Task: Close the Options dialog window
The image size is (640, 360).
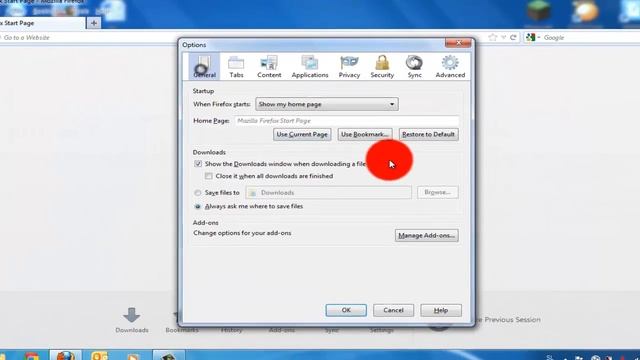Action: [x=458, y=42]
